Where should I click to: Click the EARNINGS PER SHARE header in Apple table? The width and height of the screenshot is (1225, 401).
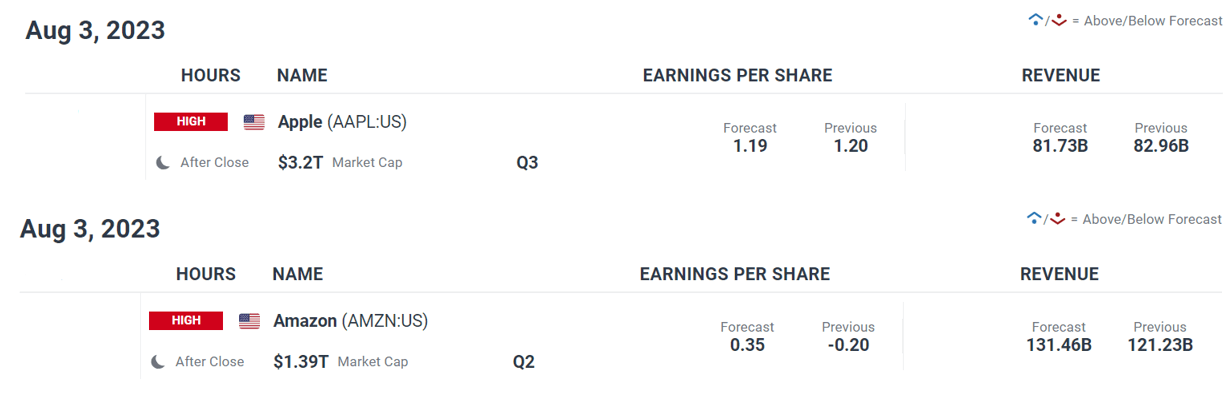tap(737, 75)
